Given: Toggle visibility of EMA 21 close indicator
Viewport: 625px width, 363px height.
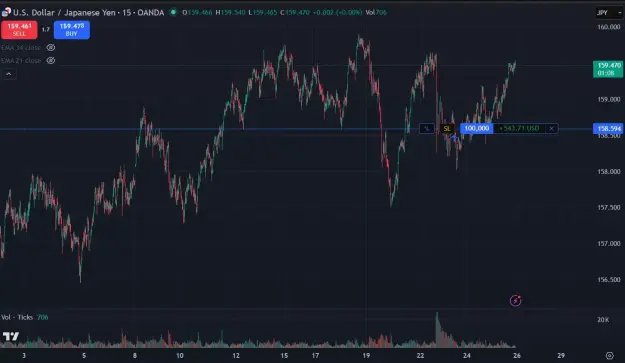Looking at the screenshot, I should pos(51,61).
